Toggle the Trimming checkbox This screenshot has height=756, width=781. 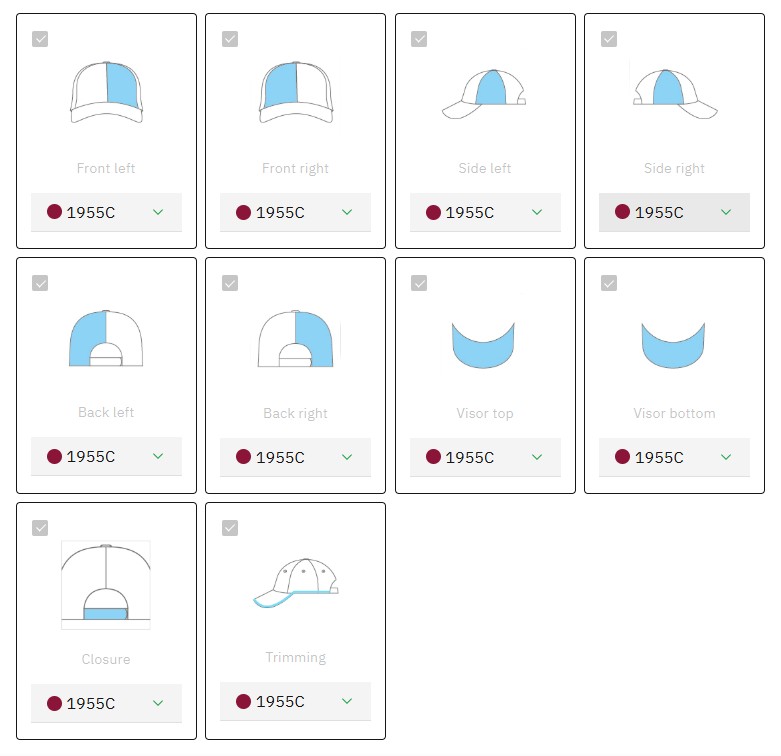[x=230, y=528]
